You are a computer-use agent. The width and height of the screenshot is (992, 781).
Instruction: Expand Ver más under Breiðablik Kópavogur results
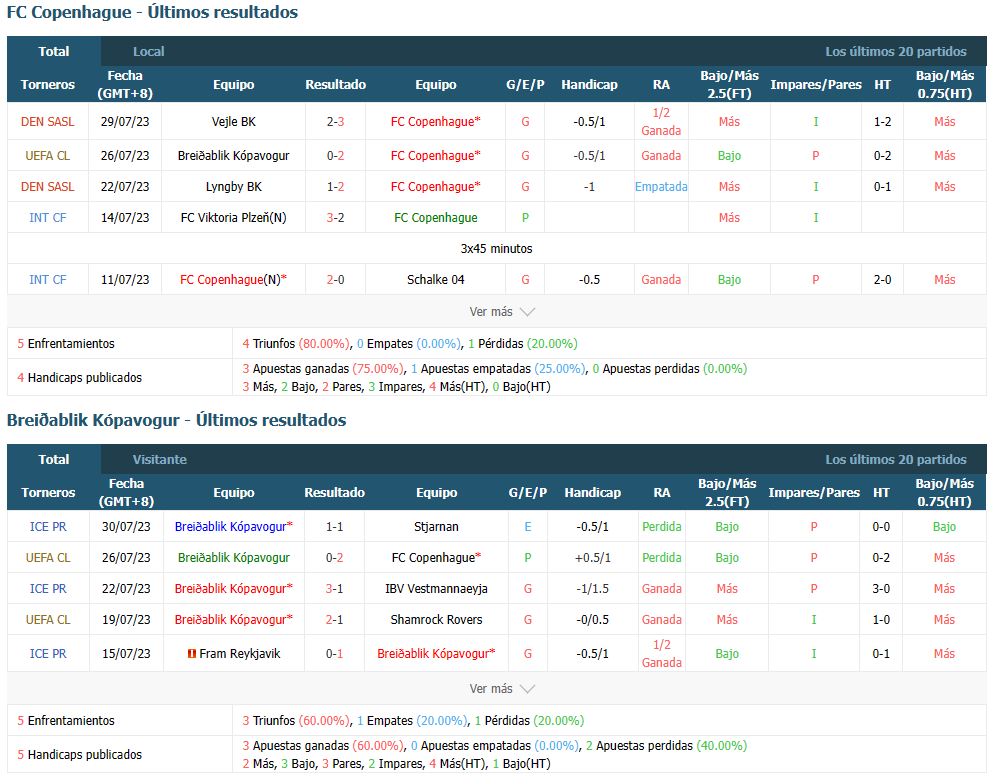pos(502,689)
